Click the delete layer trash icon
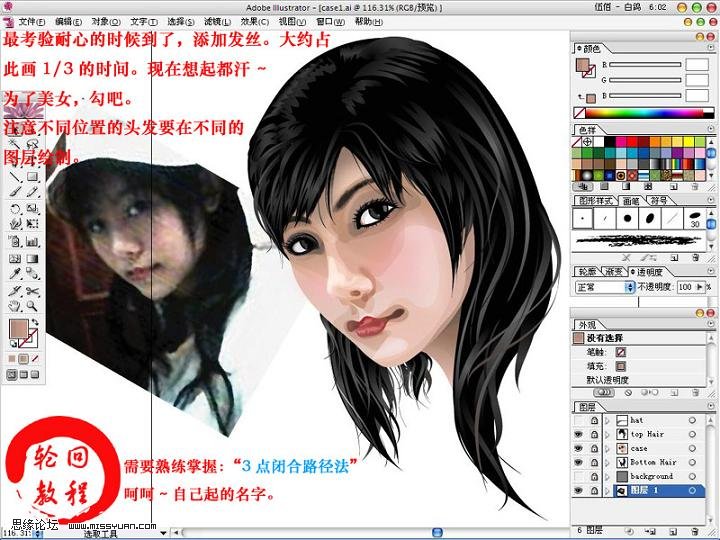 click(x=695, y=531)
